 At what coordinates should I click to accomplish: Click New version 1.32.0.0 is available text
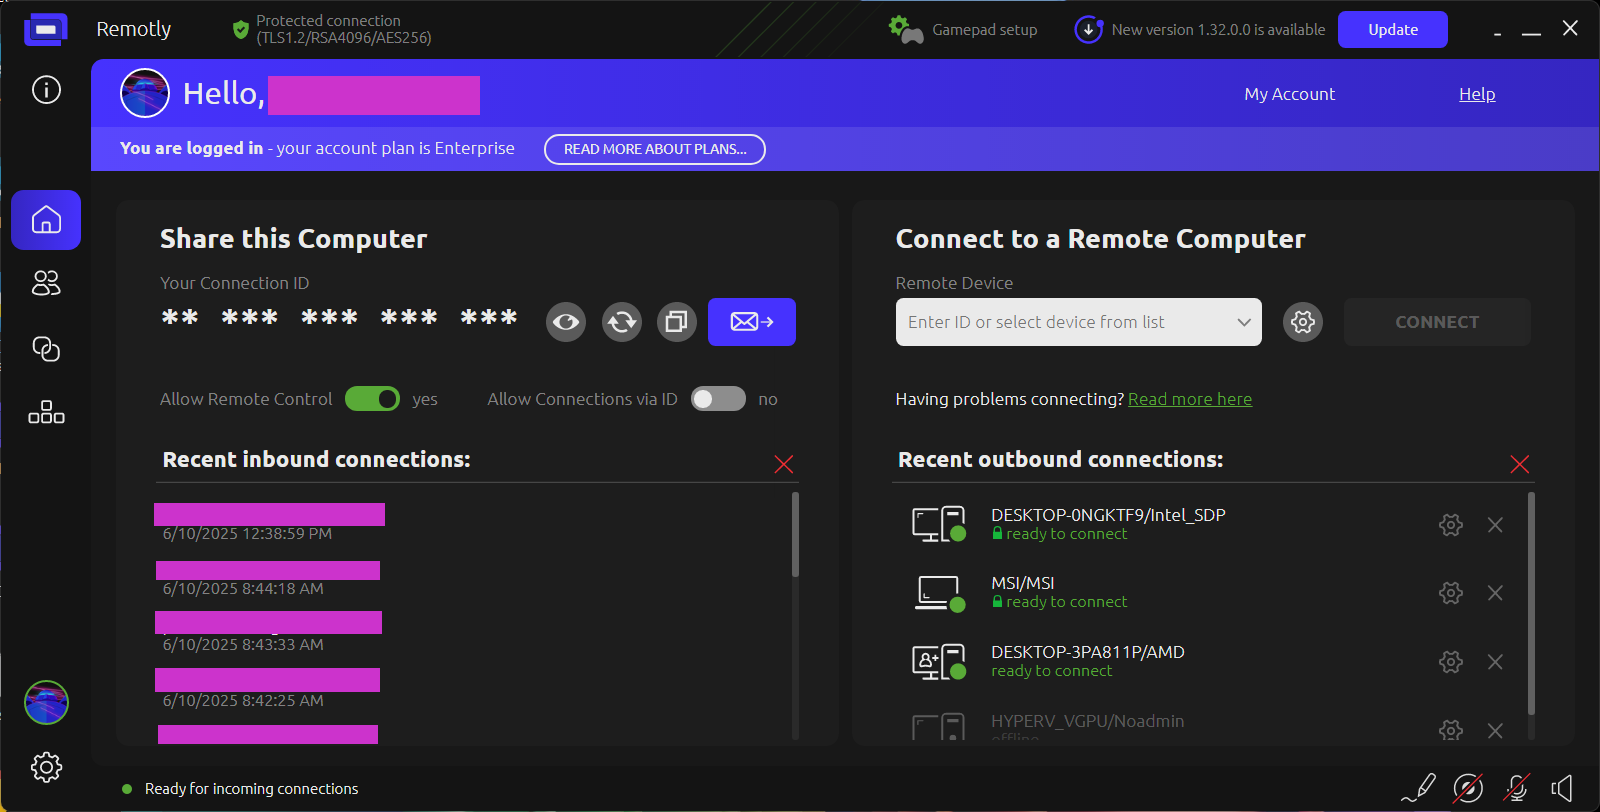[x=1218, y=30]
